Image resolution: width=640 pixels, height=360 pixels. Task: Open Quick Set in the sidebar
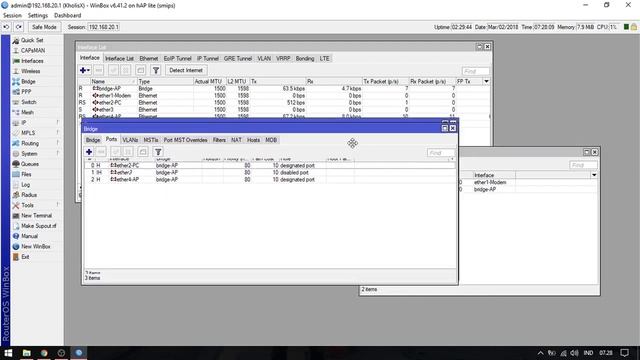click(32, 40)
